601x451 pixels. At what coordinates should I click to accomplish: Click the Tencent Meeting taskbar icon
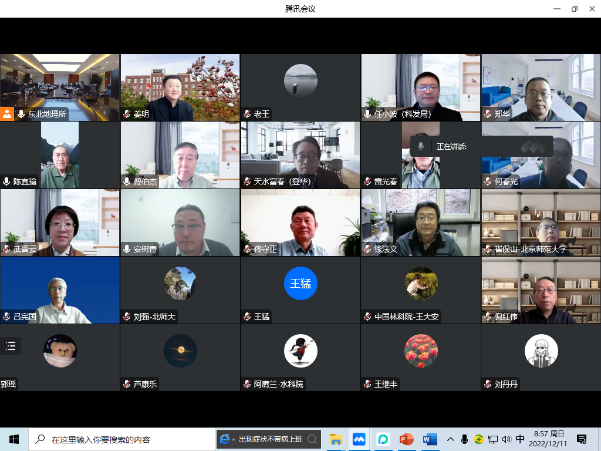tap(360, 439)
